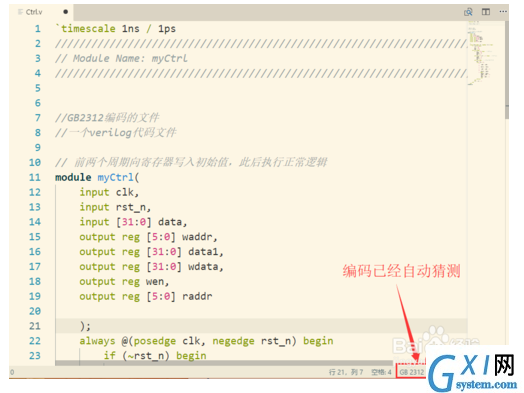Image resolution: width=524 pixels, height=393 pixels.
Task: Click the `timescale 1ns / 1ps line
Action: 116,29
